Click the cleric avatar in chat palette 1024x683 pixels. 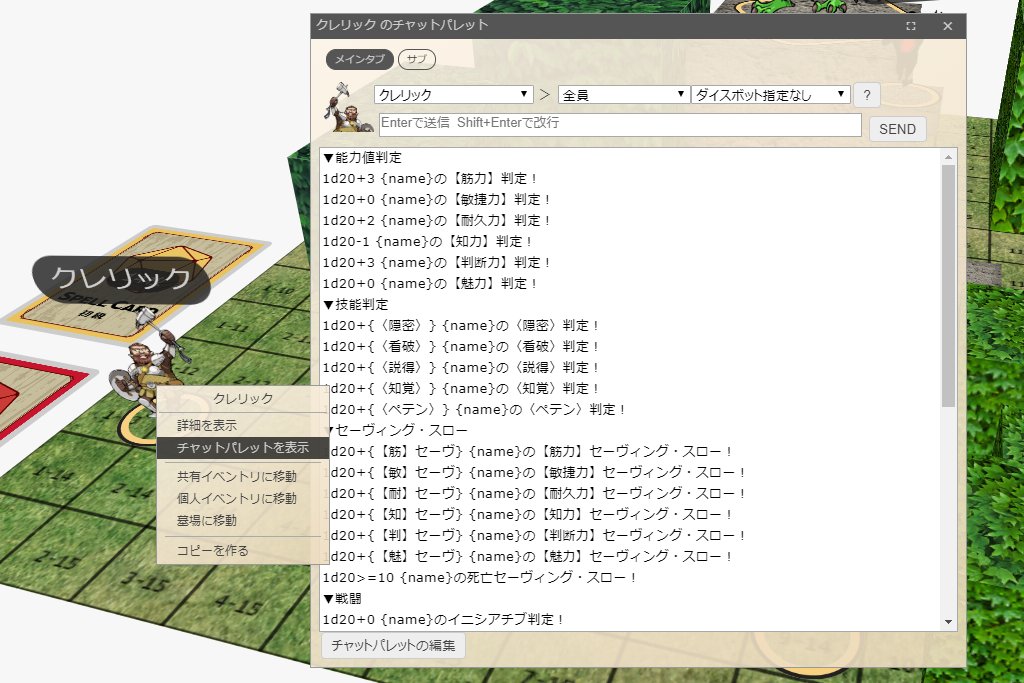[x=348, y=107]
